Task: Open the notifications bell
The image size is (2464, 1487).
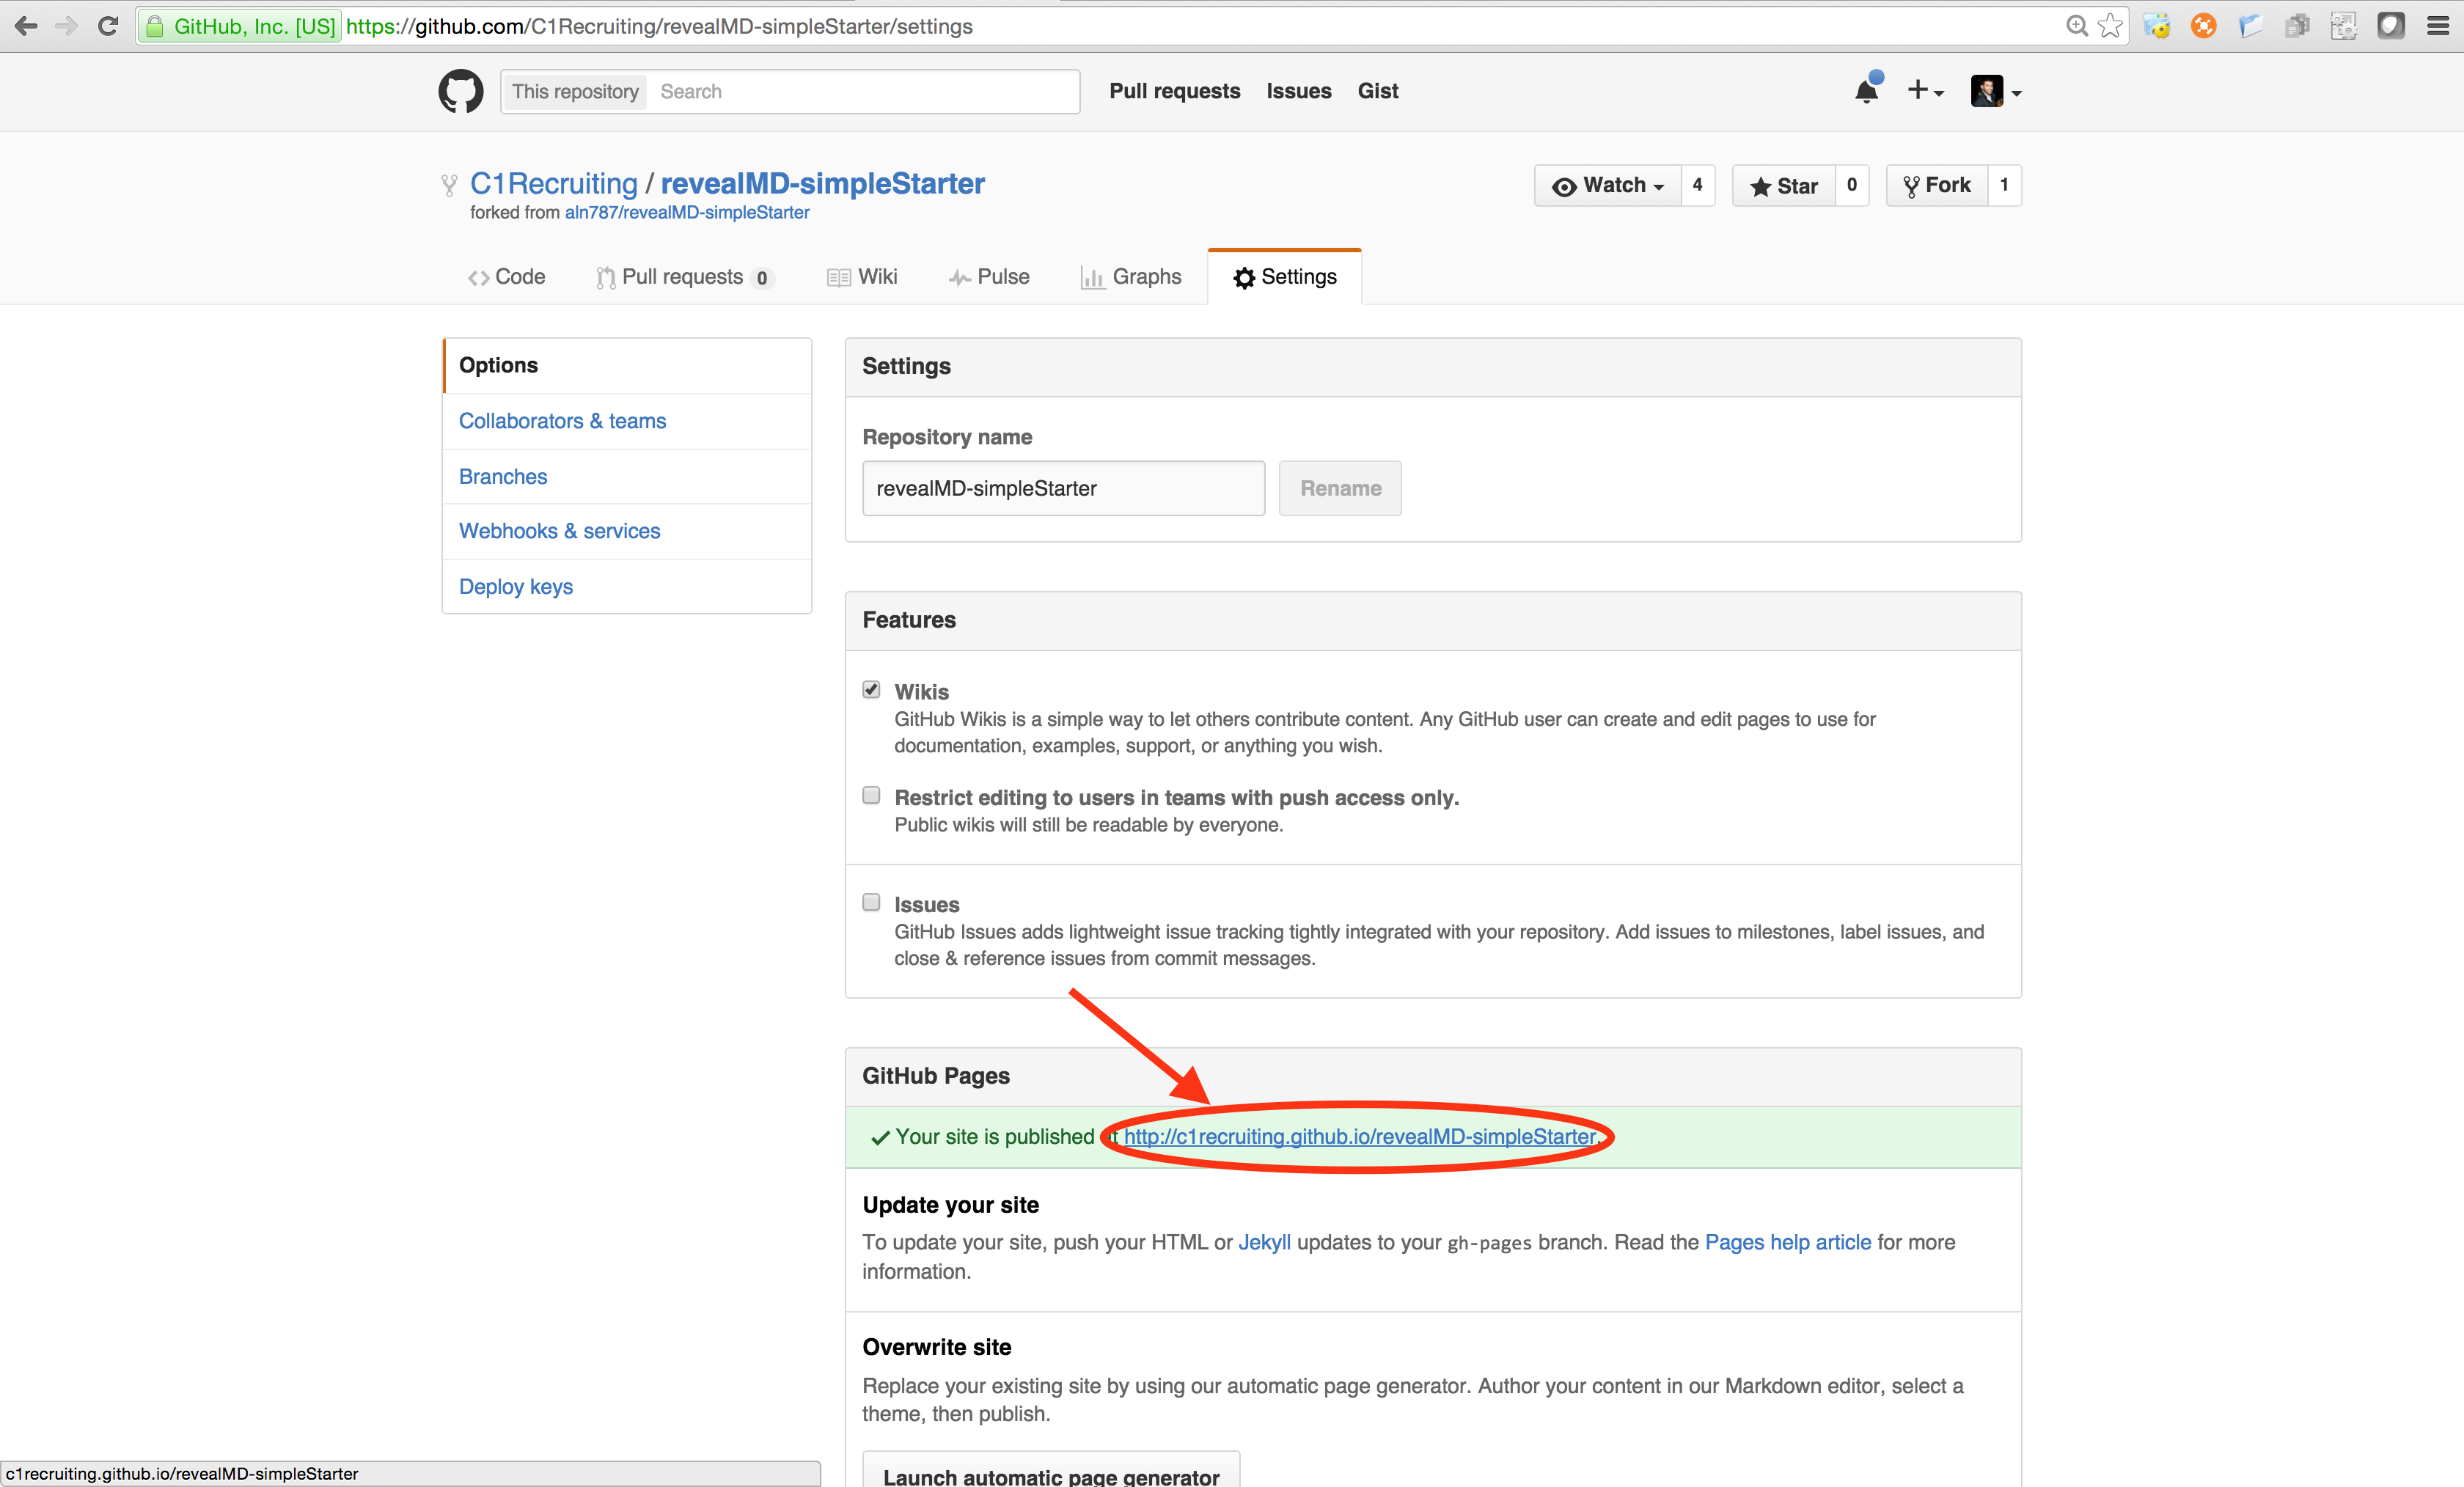Action: (1866, 91)
